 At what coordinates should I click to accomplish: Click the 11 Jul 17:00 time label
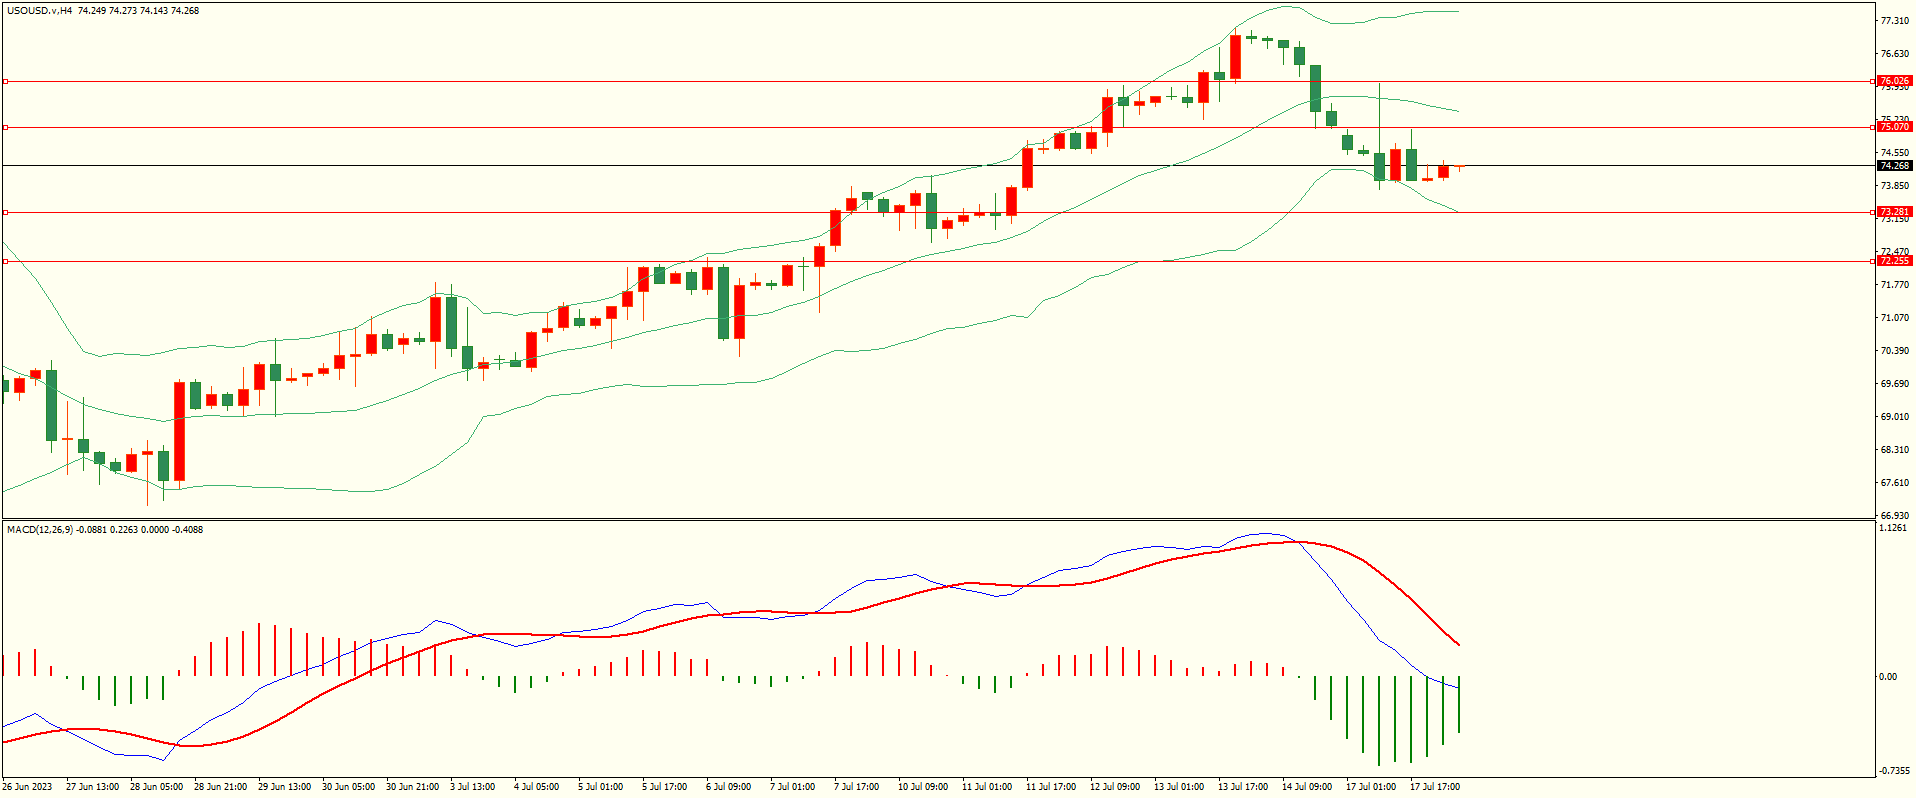point(1050,787)
